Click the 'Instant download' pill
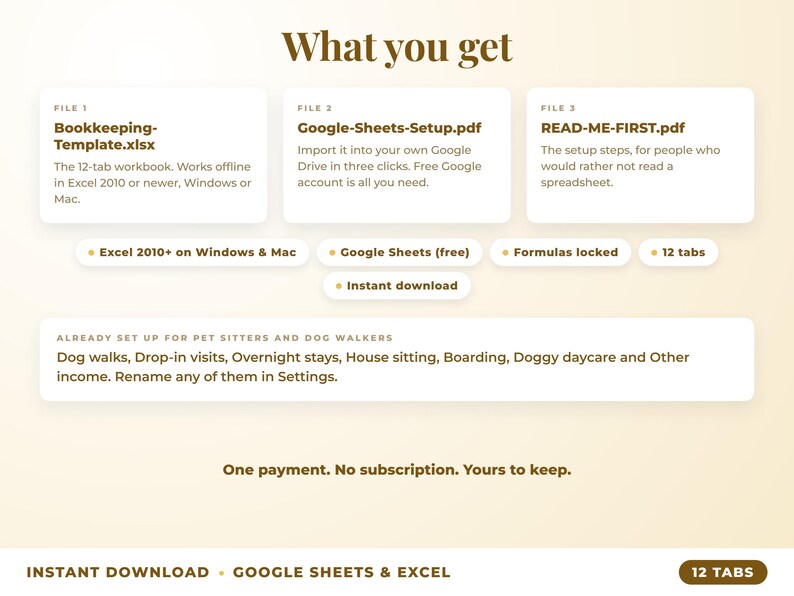794x596 pixels. [x=397, y=286]
